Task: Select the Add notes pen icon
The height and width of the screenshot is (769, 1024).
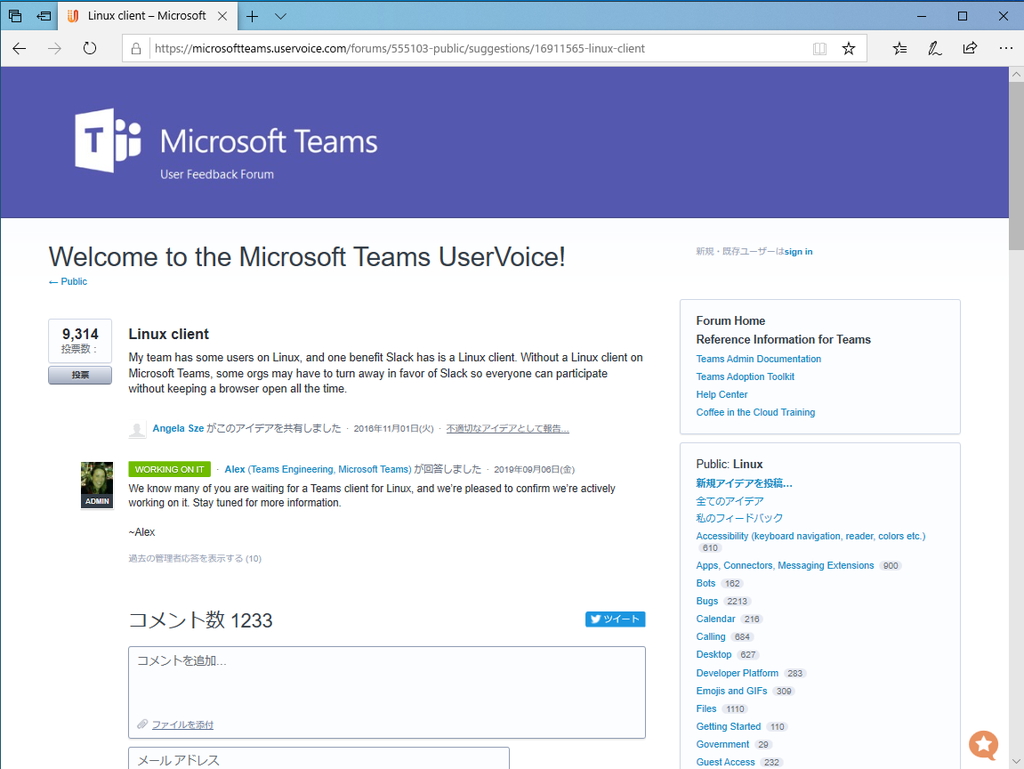Action: pyautogui.click(x=934, y=48)
